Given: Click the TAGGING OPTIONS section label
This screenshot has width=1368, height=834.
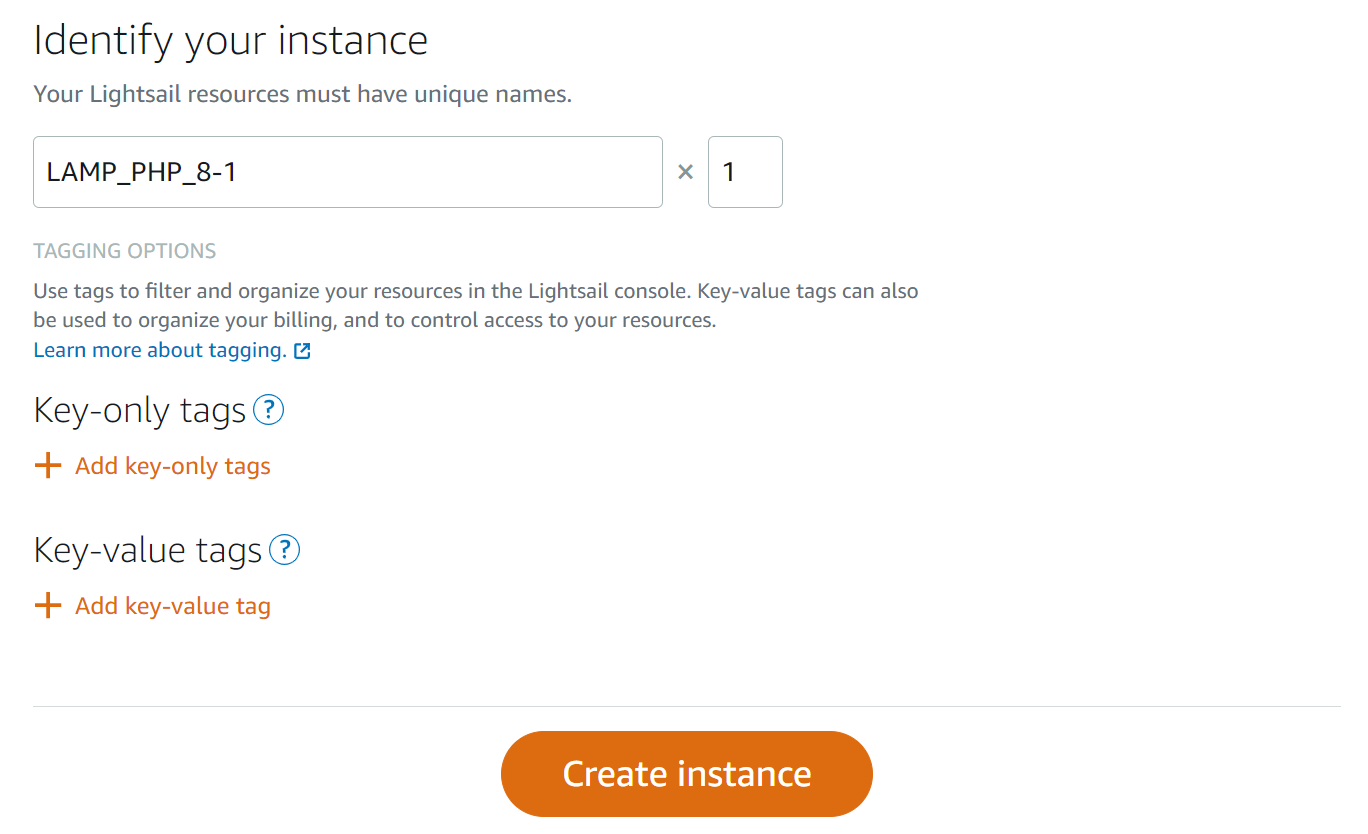Looking at the screenshot, I should pos(125,251).
